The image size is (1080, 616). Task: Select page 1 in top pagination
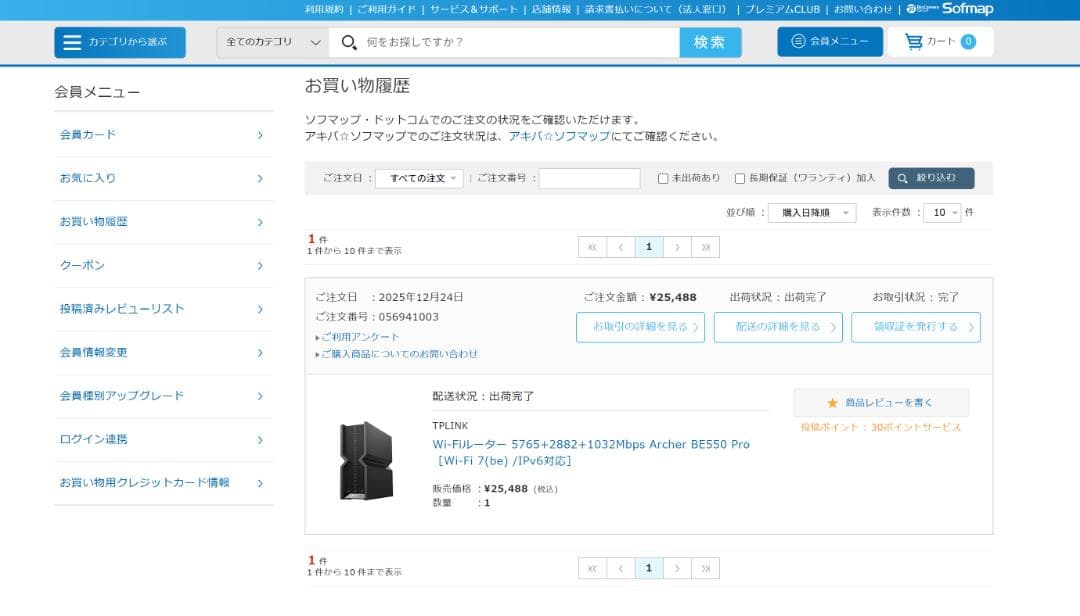point(649,247)
